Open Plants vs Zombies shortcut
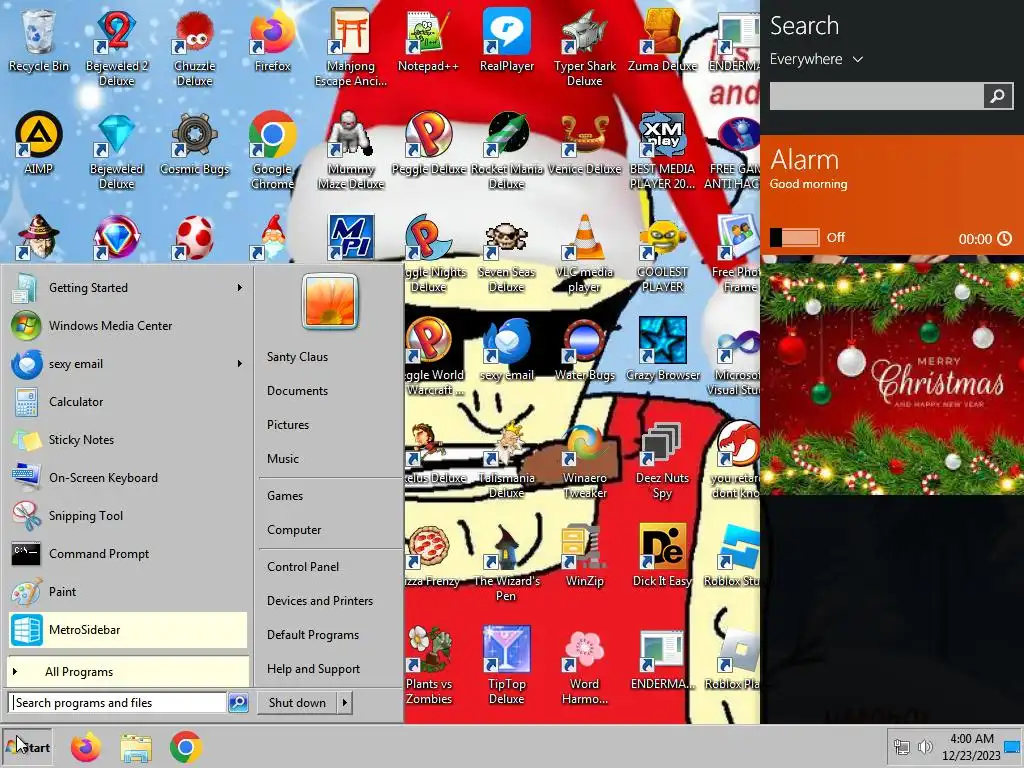This screenshot has height=768, width=1024. 428,666
